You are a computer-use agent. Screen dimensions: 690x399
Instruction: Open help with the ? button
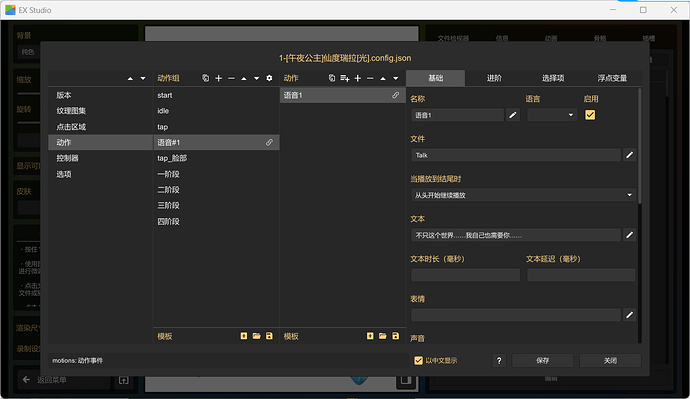(x=499, y=360)
